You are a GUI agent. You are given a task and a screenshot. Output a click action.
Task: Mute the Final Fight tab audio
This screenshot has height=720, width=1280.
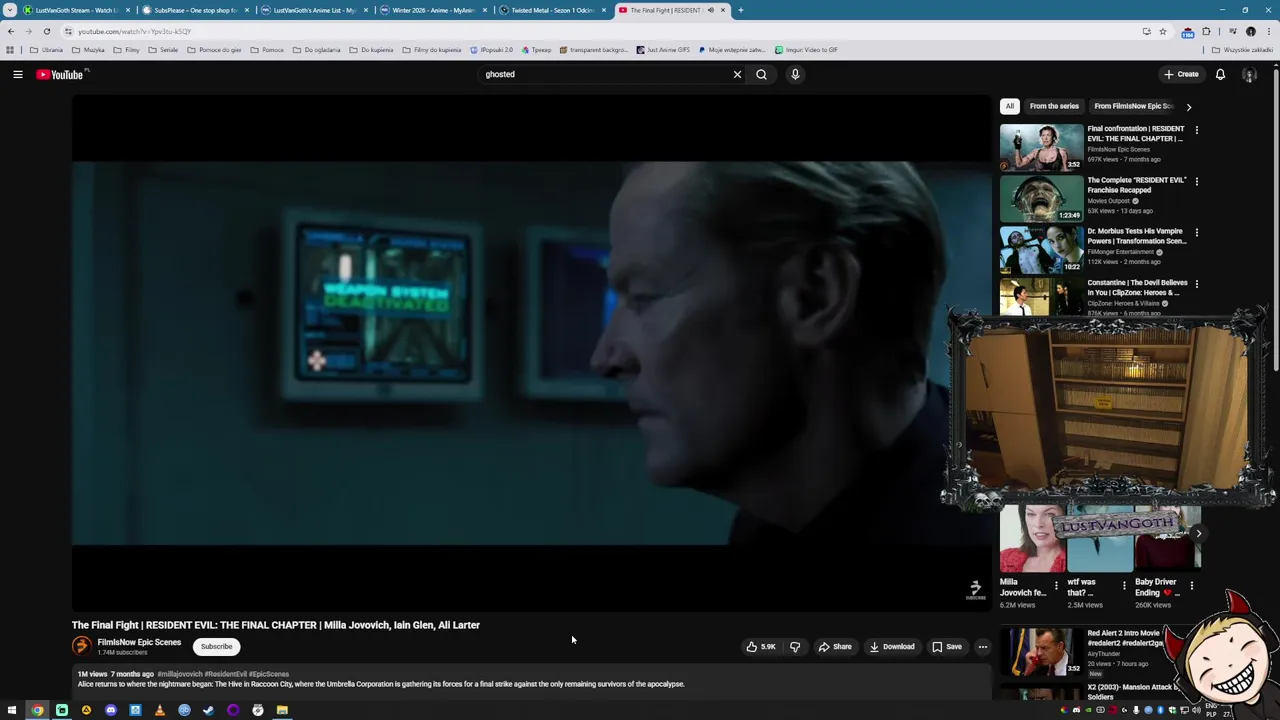click(x=710, y=10)
